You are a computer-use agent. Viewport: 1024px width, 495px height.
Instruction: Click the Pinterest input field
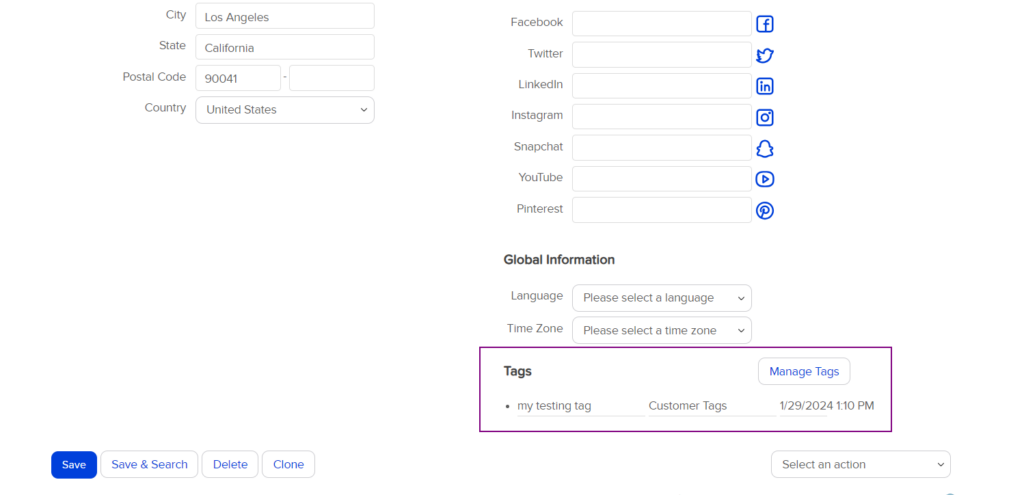point(662,210)
